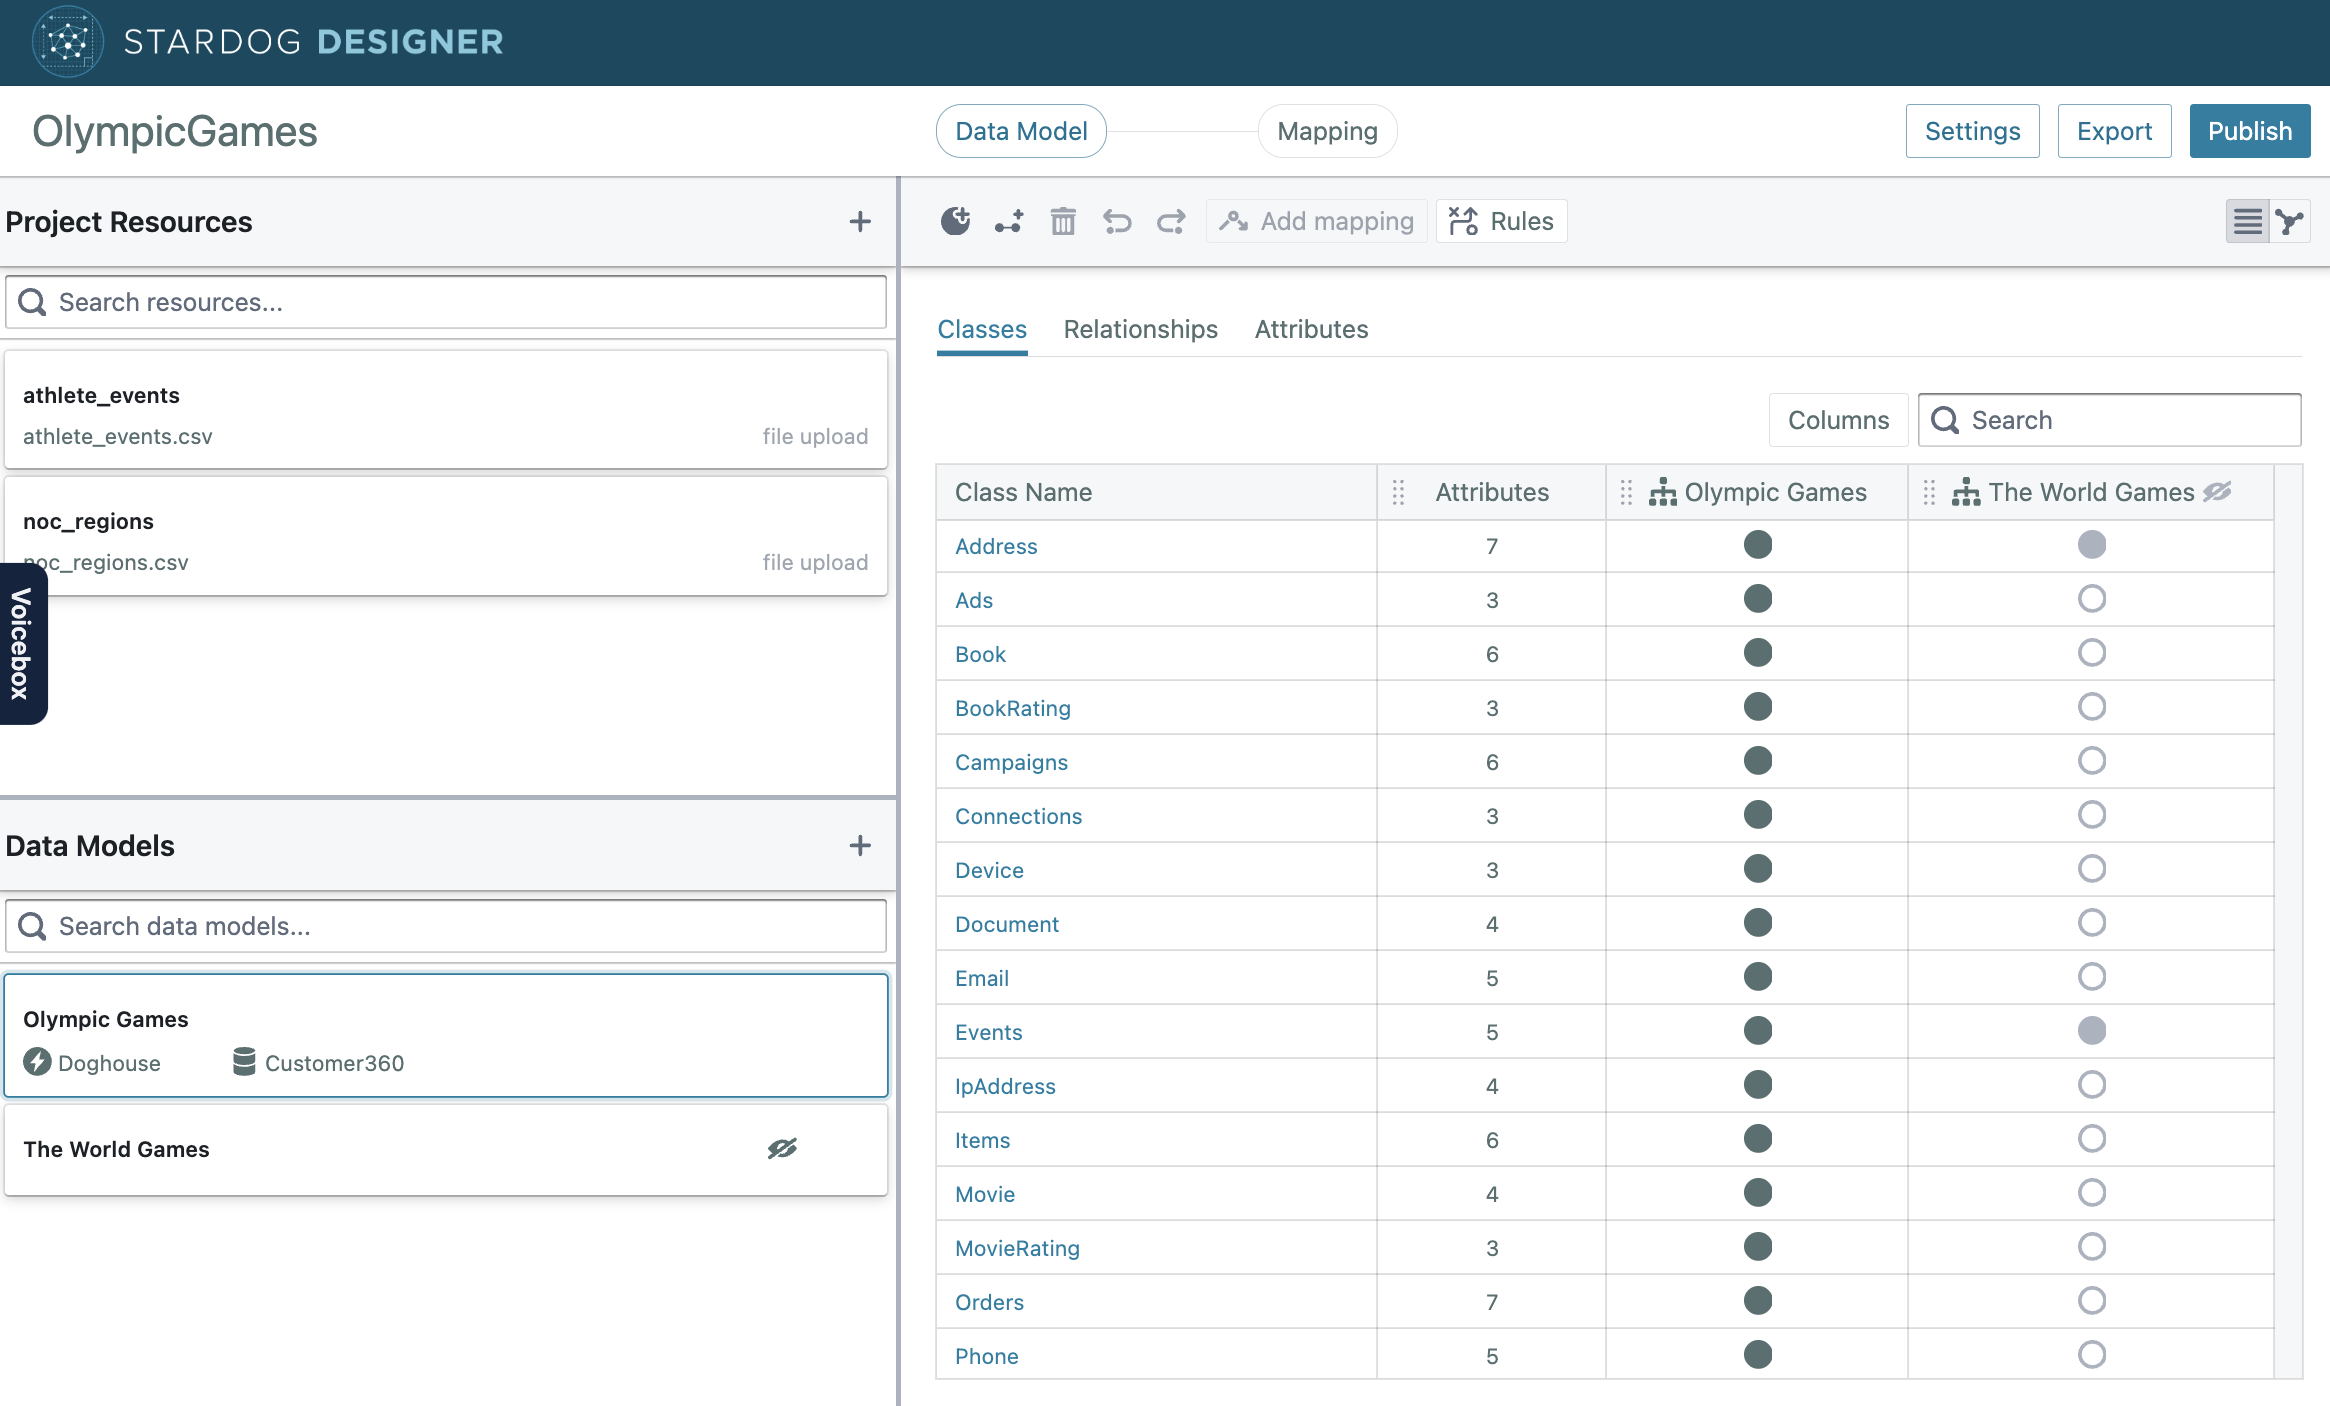2330x1406 pixels.
Task: Add a new project resource
Action: point(860,222)
